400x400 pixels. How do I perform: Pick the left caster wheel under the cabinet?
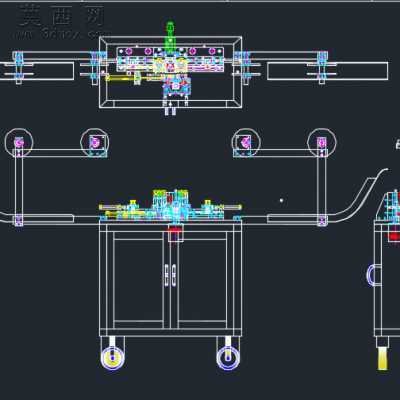tap(113, 358)
